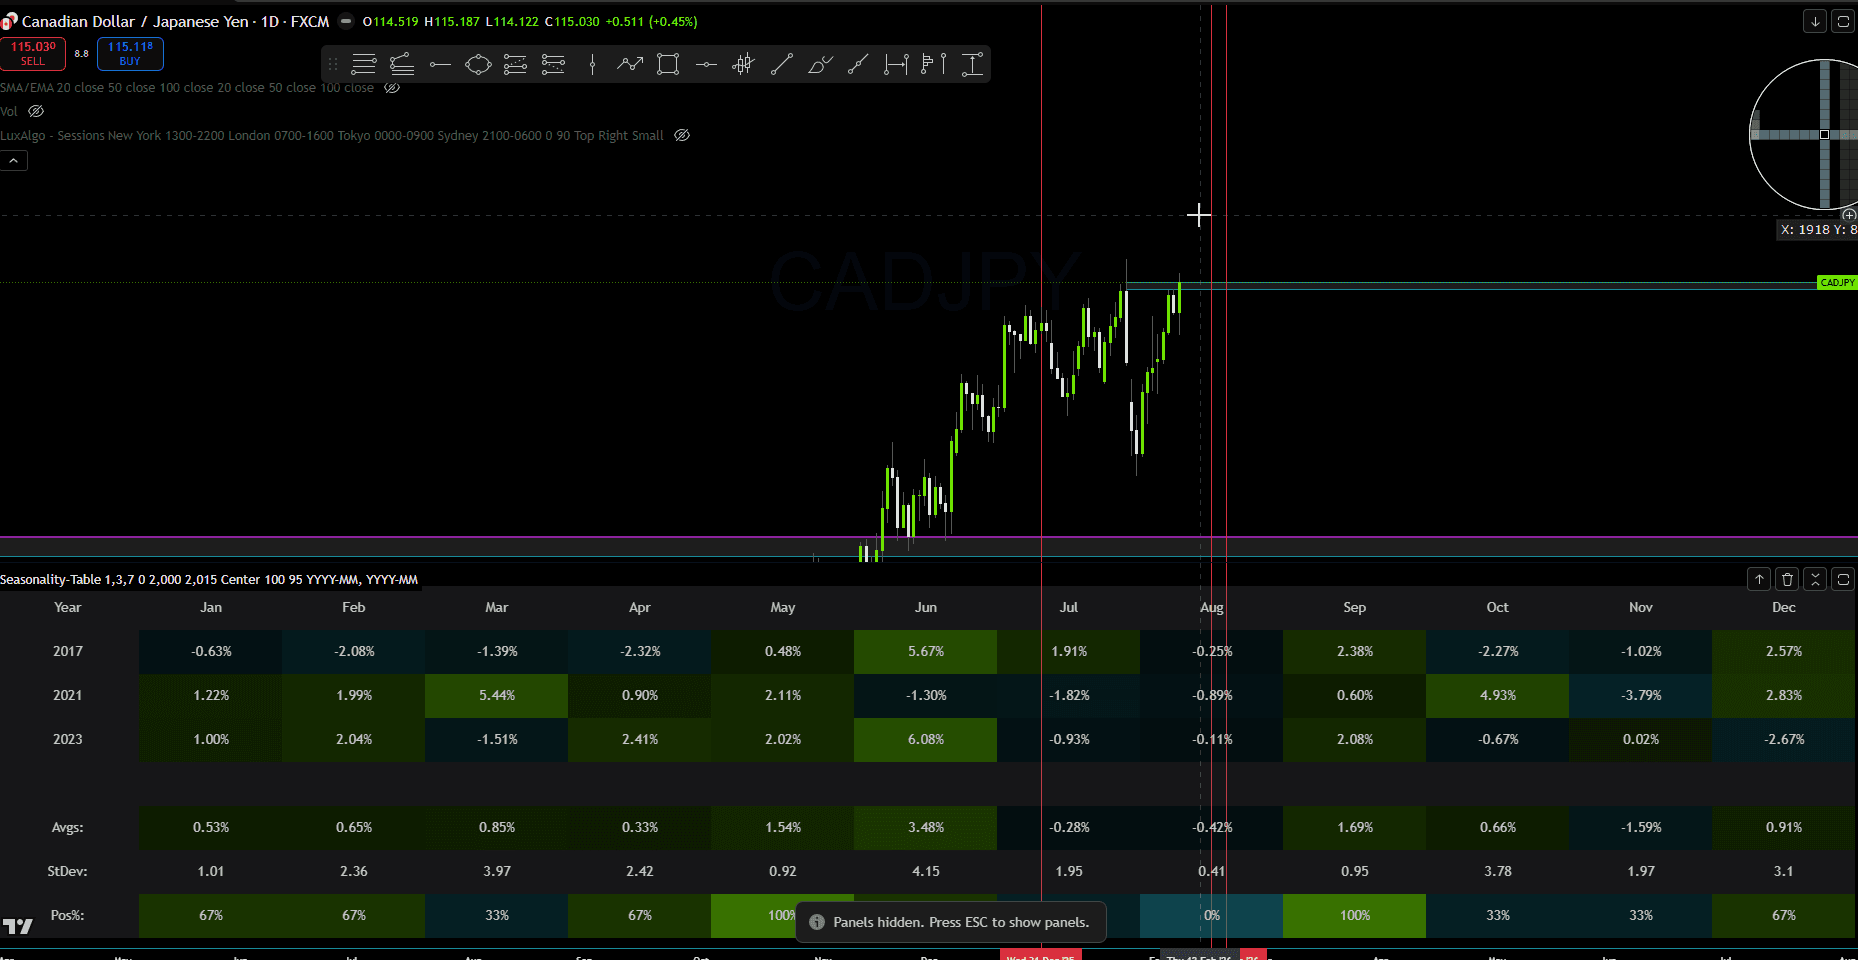Click the green CADJPY price axis label
1858x960 pixels.
click(x=1837, y=283)
